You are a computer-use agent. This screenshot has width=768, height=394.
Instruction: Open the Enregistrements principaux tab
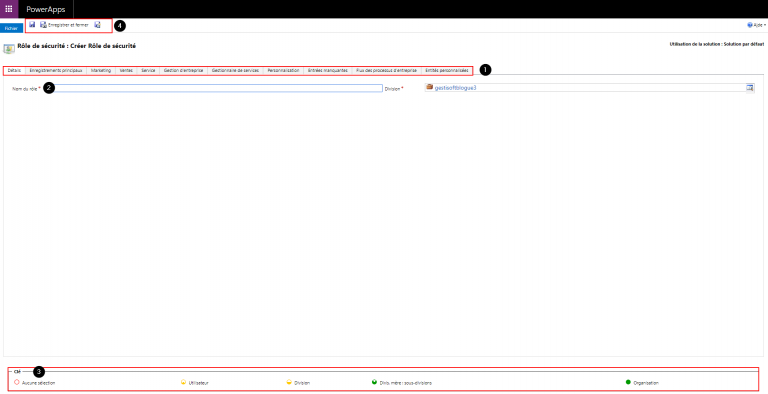coord(56,71)
